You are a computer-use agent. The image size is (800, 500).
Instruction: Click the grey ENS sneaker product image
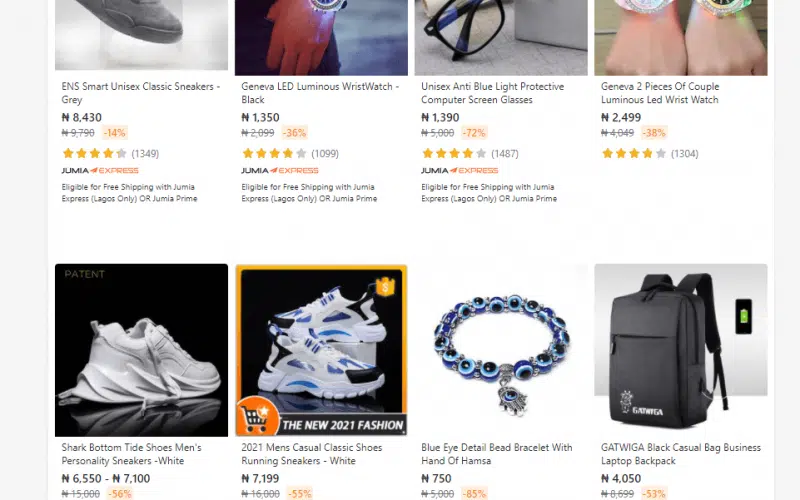(x=141, y=35)
